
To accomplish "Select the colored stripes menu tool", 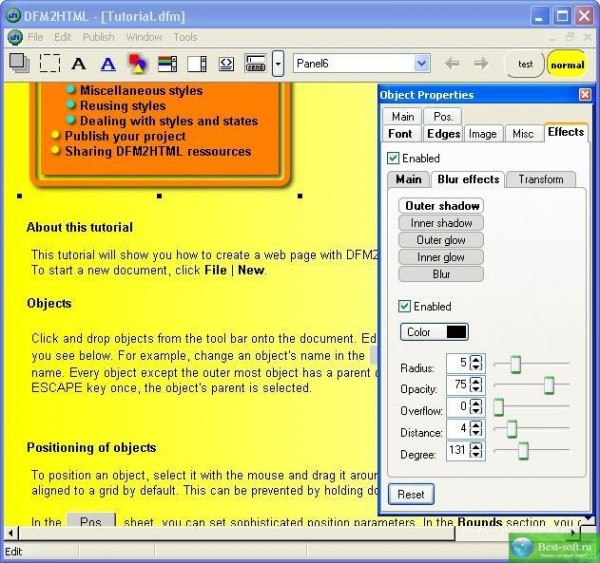I will pos(167,64).
